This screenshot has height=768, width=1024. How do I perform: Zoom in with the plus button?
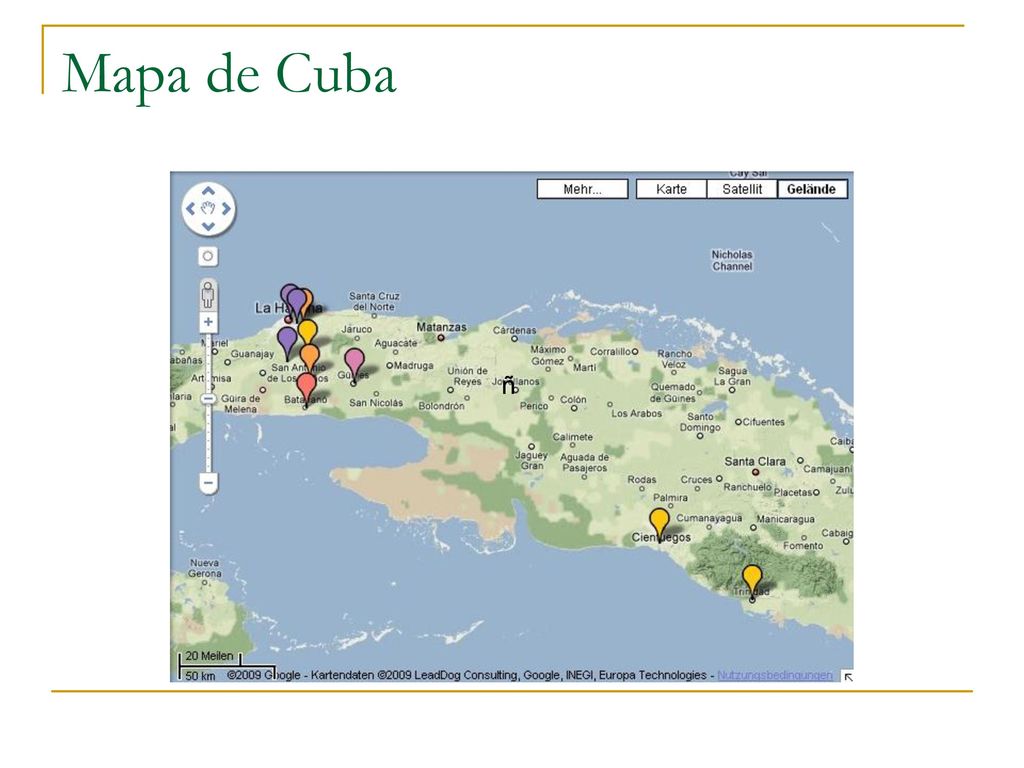point(208,322)
